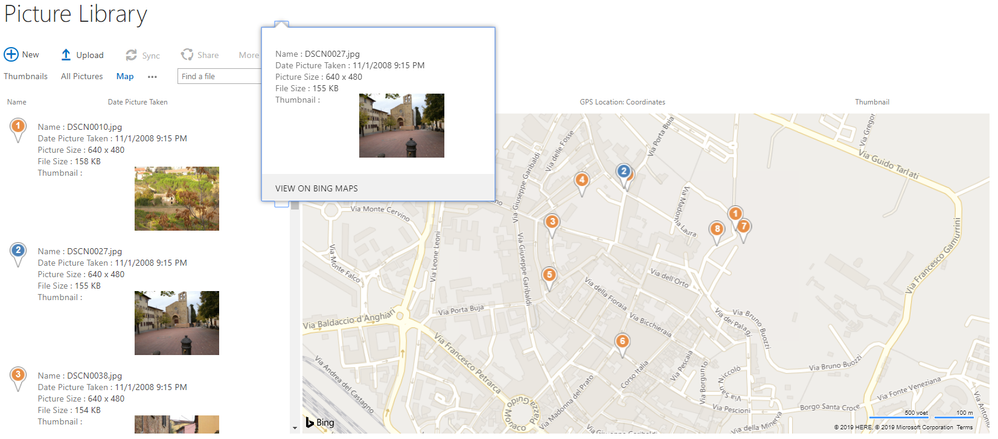Viewport: 998px width, 439px height.
Task: Click the thumbnail in map popup
Action: point(402,125)
